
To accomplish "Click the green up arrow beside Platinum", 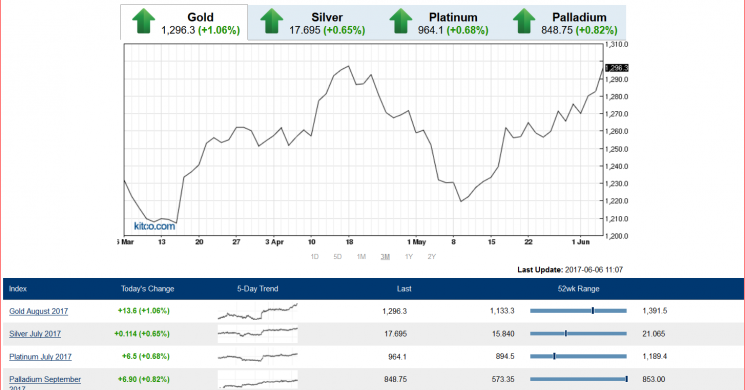I will point(401,21).
